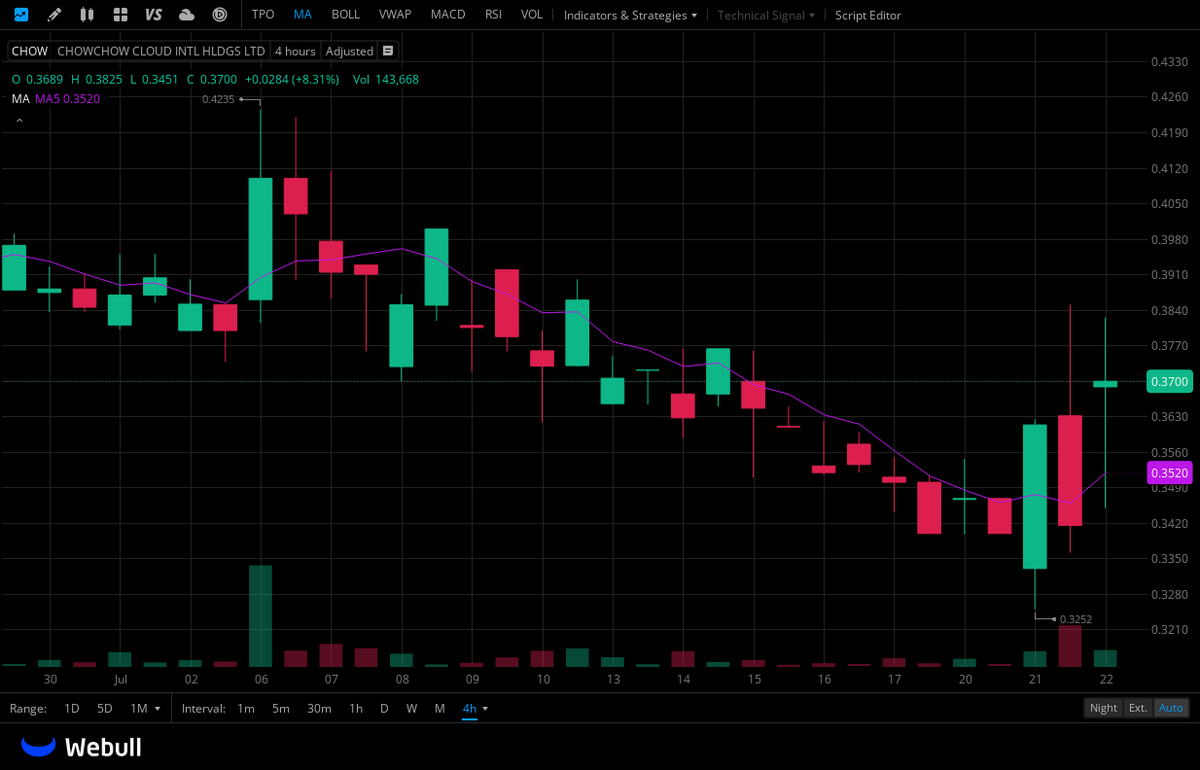Click the 22 date axis label

(1105, 680)
